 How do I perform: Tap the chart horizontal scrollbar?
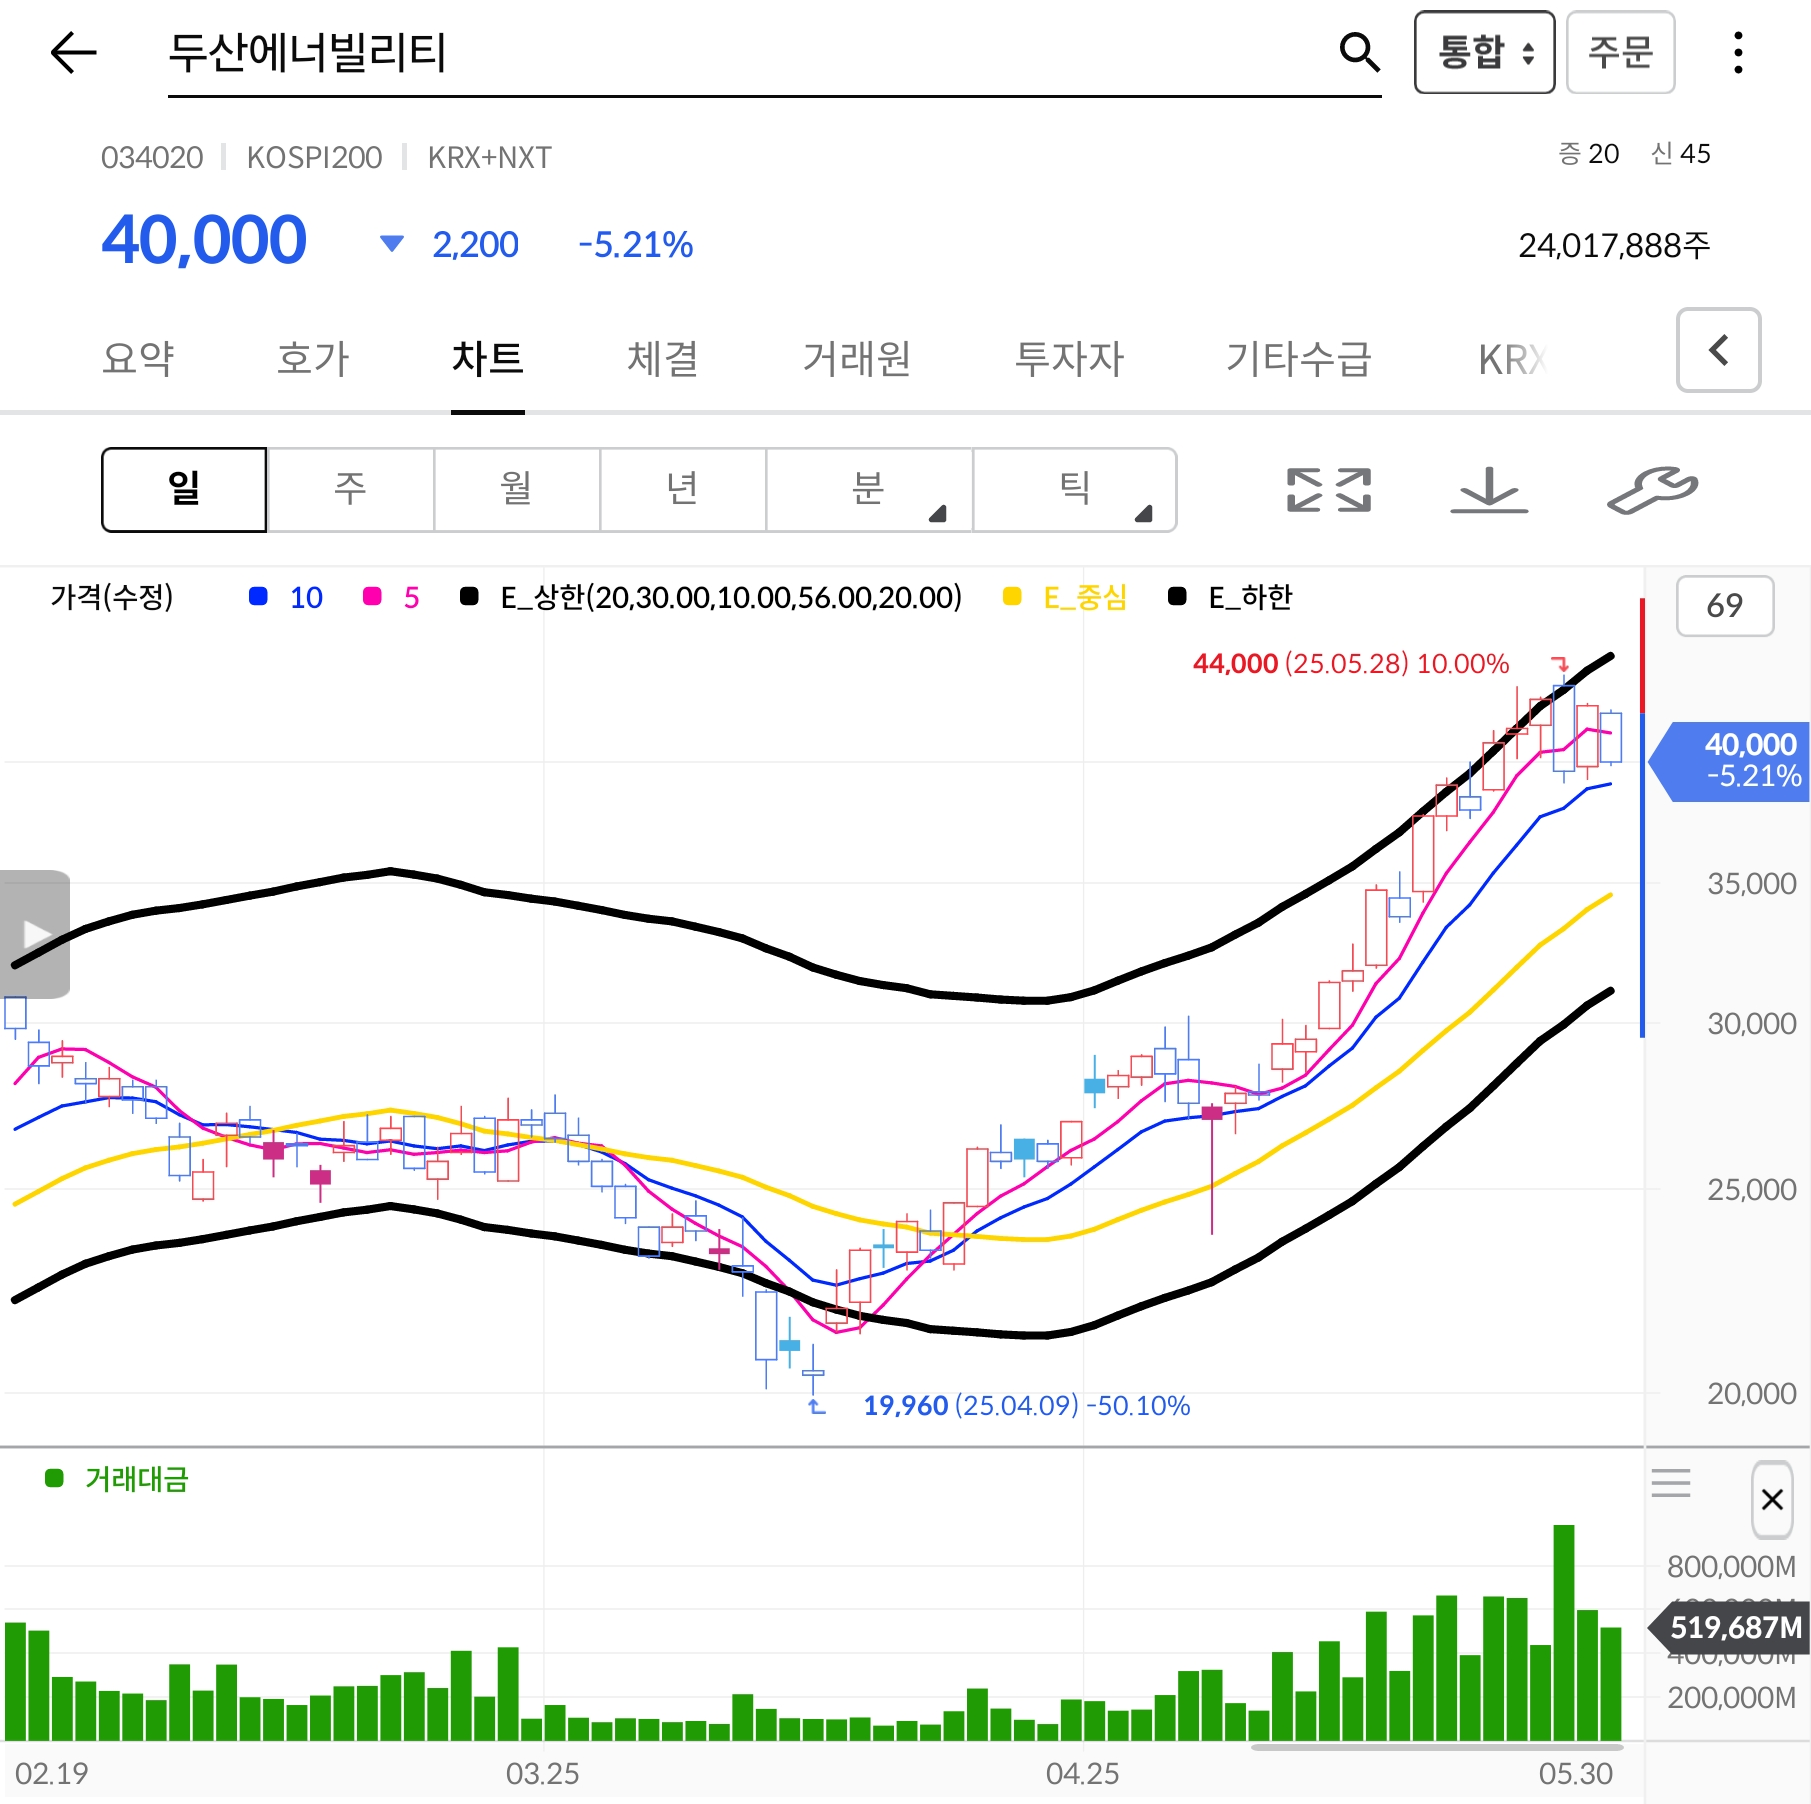click(1437, 1747)
